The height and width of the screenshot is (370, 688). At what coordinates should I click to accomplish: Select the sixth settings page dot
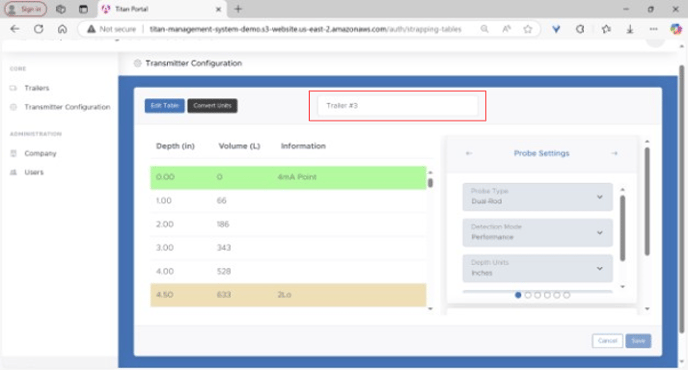coord(566,295)
